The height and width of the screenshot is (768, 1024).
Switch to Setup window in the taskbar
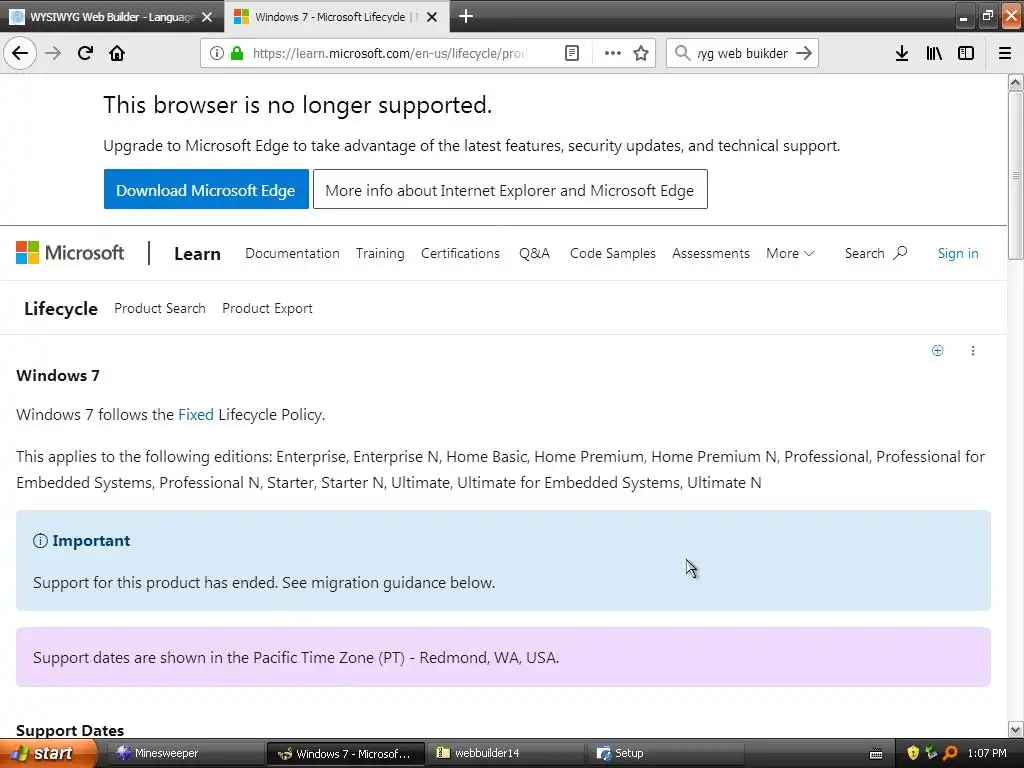click(666, 754)
